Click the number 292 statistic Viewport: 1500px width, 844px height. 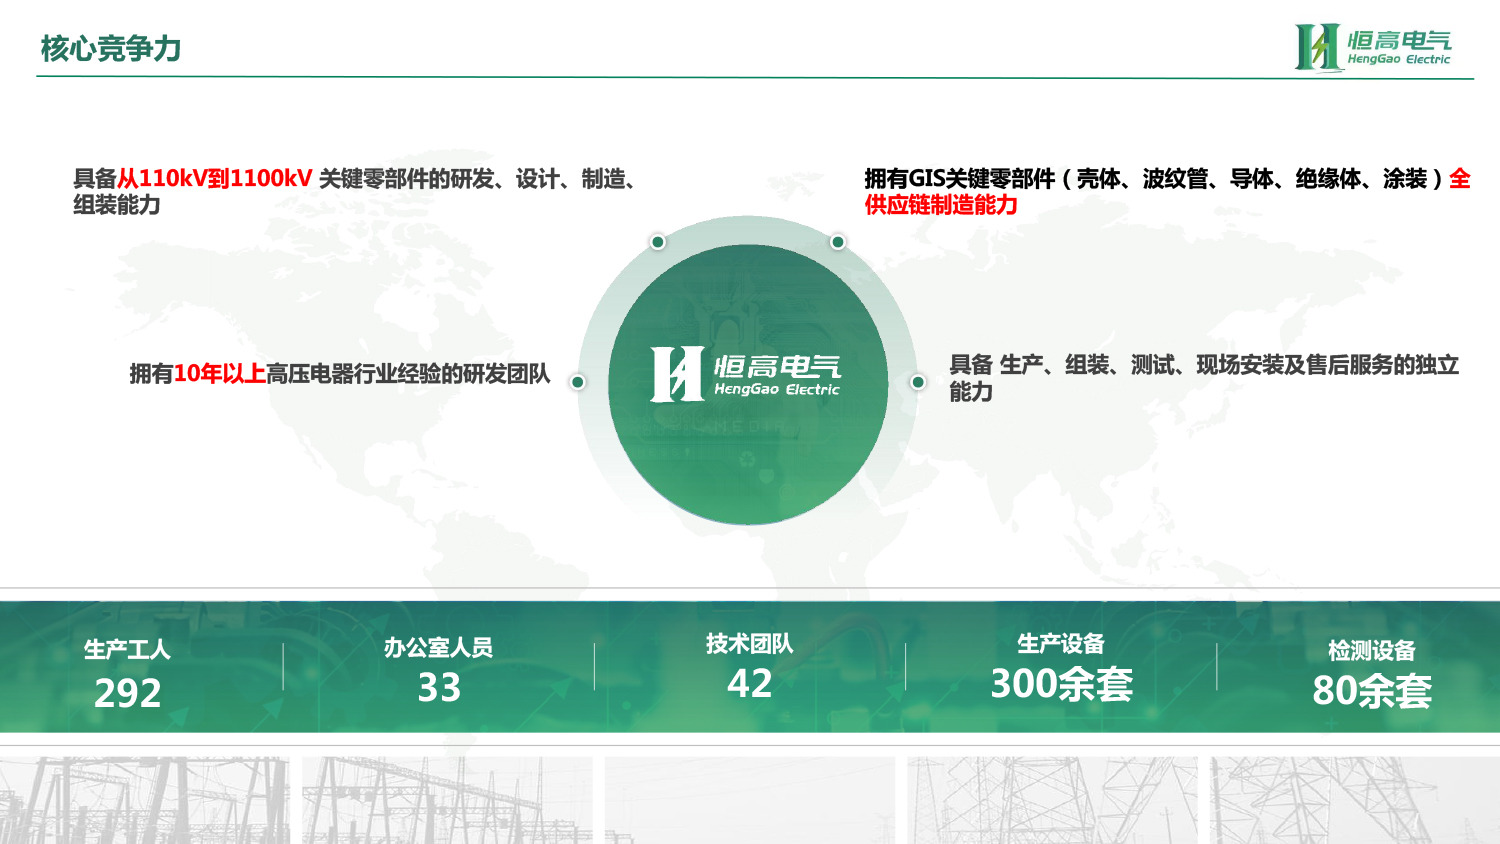click(x=127, y=693)
